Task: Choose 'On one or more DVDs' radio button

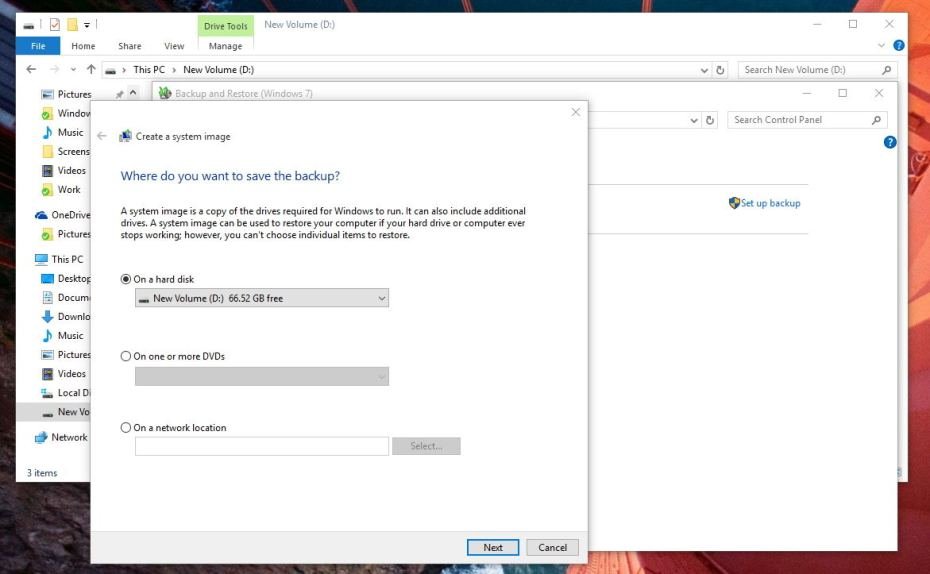Action: [x=126, y=356]
